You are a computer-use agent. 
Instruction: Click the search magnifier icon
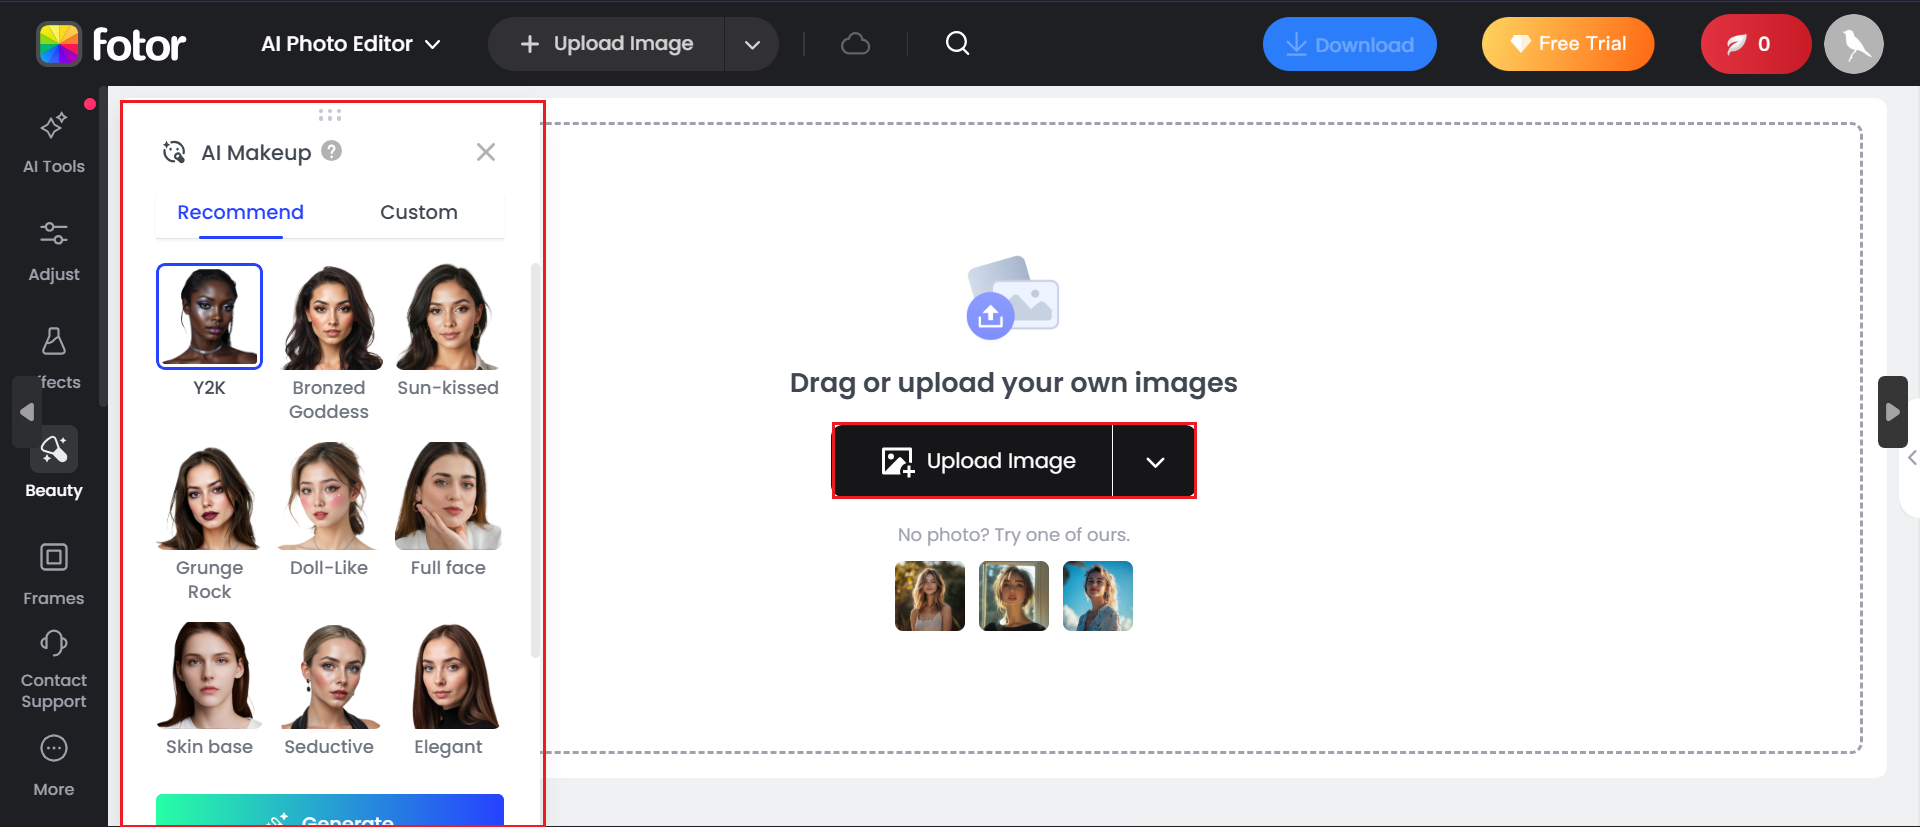pos(957,43)
